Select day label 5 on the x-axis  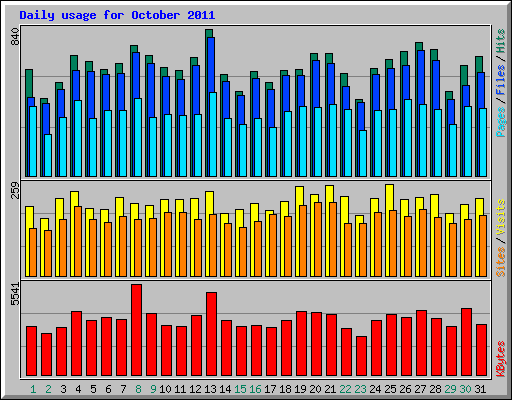[x=93, y=389]
